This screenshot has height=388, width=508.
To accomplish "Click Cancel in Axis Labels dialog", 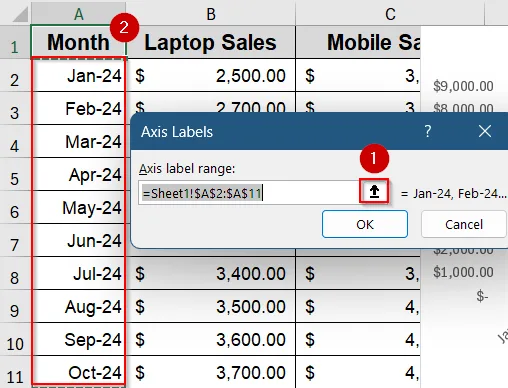I will pos(464,224).
